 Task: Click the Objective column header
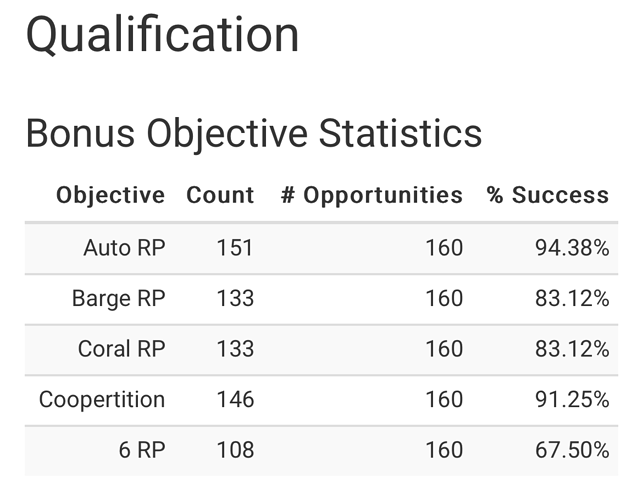pos(111,196)
